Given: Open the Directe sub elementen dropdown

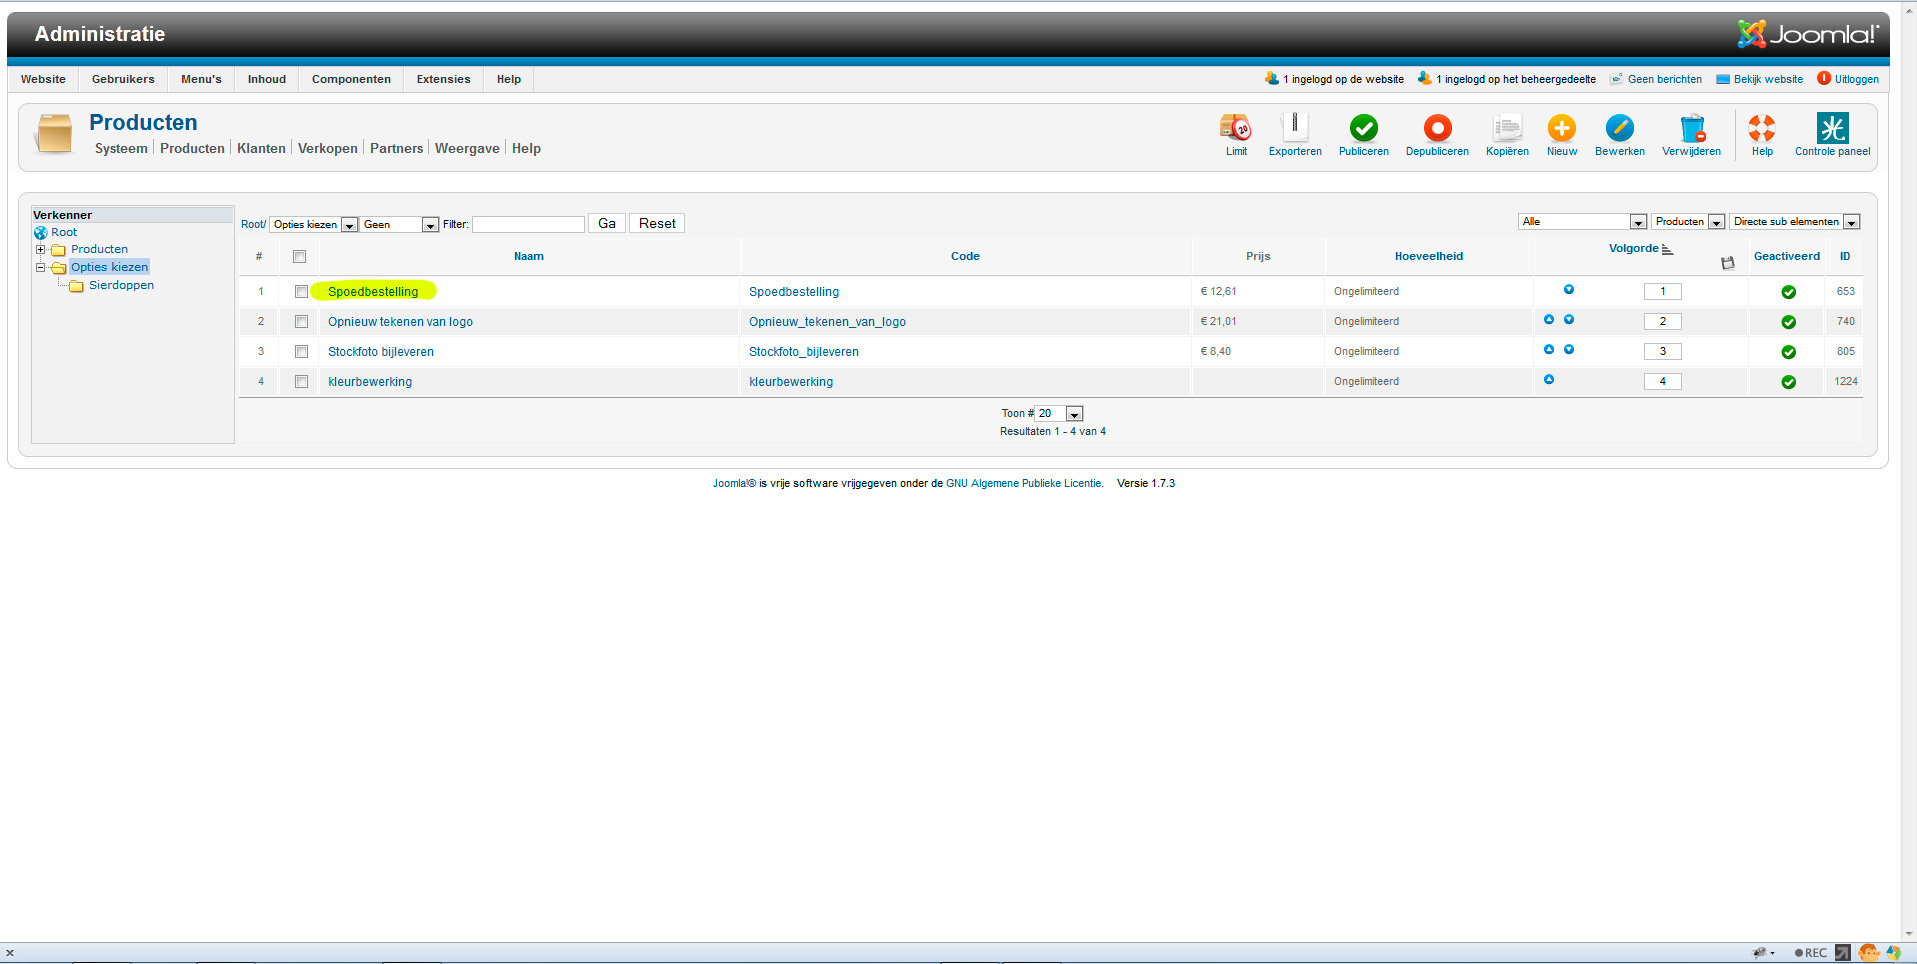Looking at the screenshot, I should pos(1795,222).
